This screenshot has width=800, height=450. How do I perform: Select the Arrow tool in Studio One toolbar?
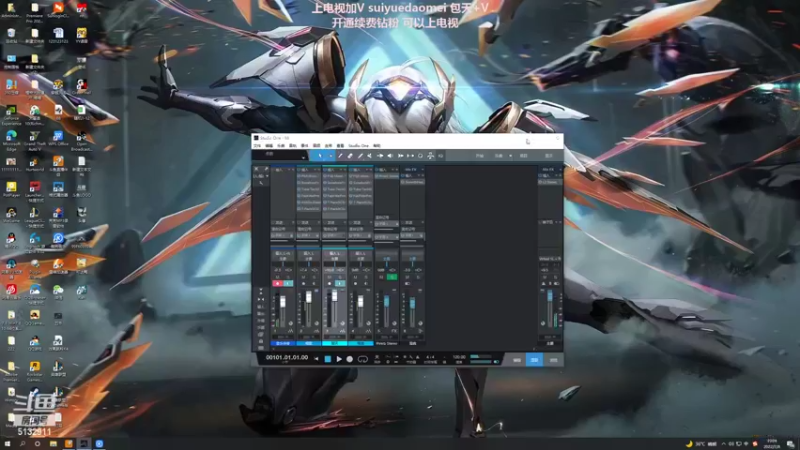320,156
